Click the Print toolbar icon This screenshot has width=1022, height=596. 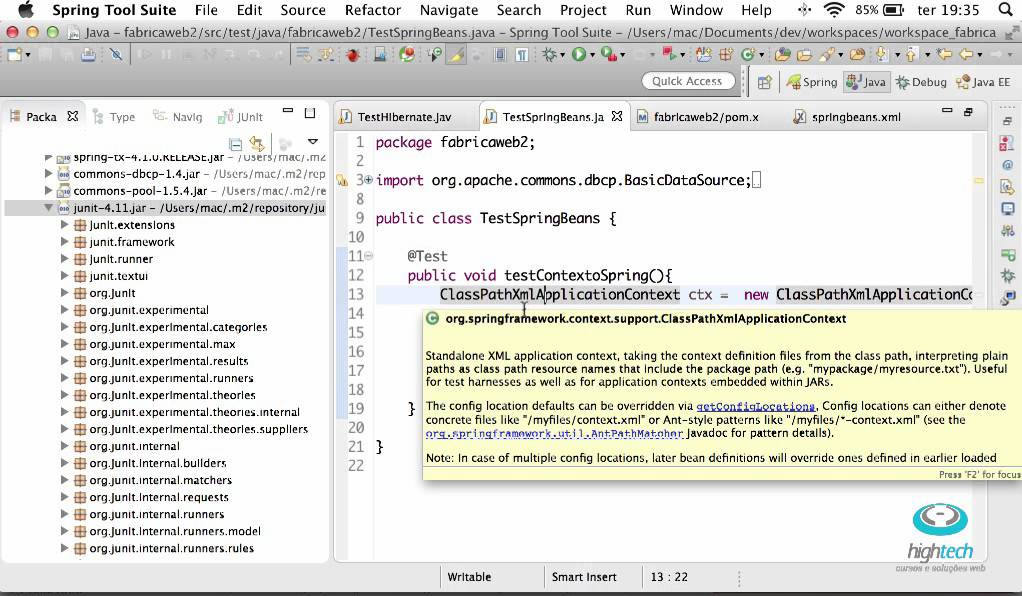88,55
